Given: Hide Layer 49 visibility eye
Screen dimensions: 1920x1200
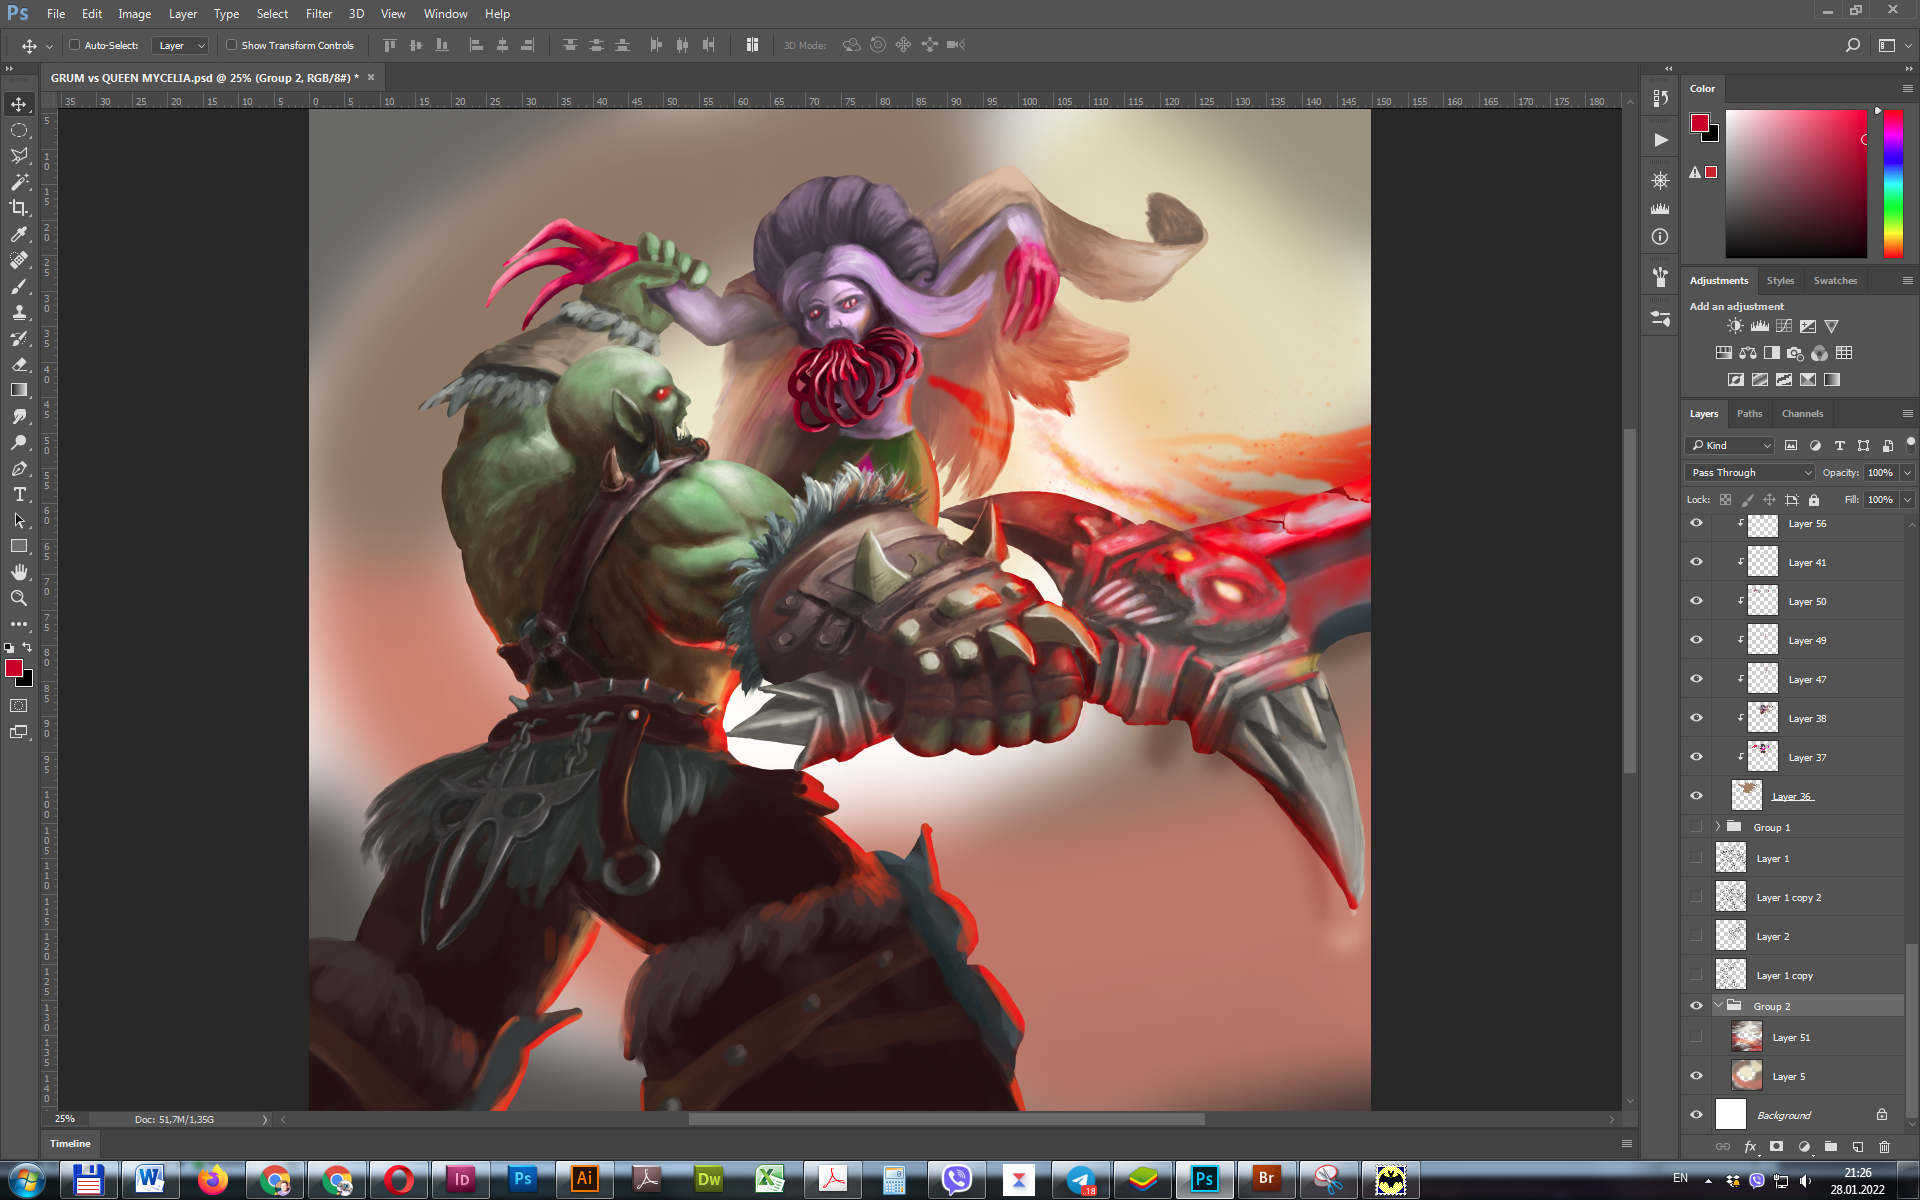Looking at the screenshot, I should pyautogui.click(x=1696, y=640).
